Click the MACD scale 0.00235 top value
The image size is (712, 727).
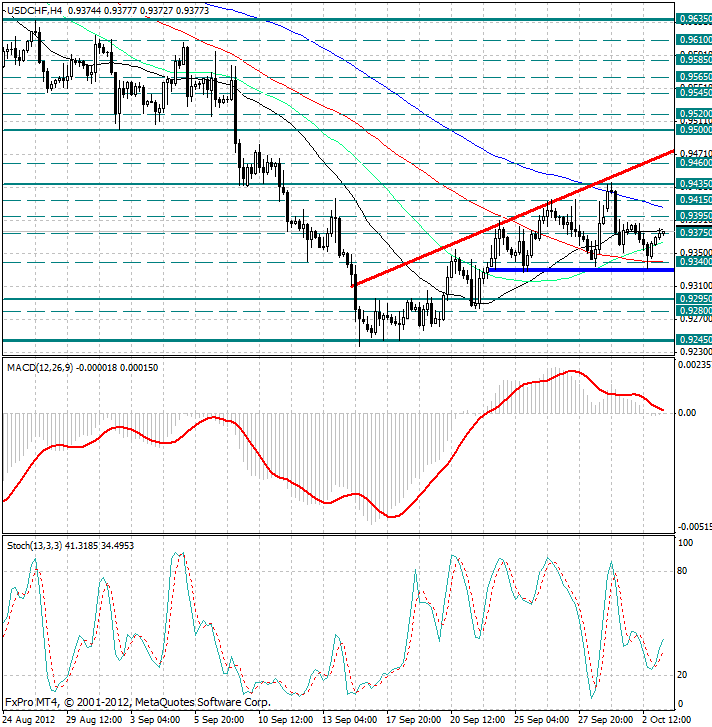click(695, 365)
